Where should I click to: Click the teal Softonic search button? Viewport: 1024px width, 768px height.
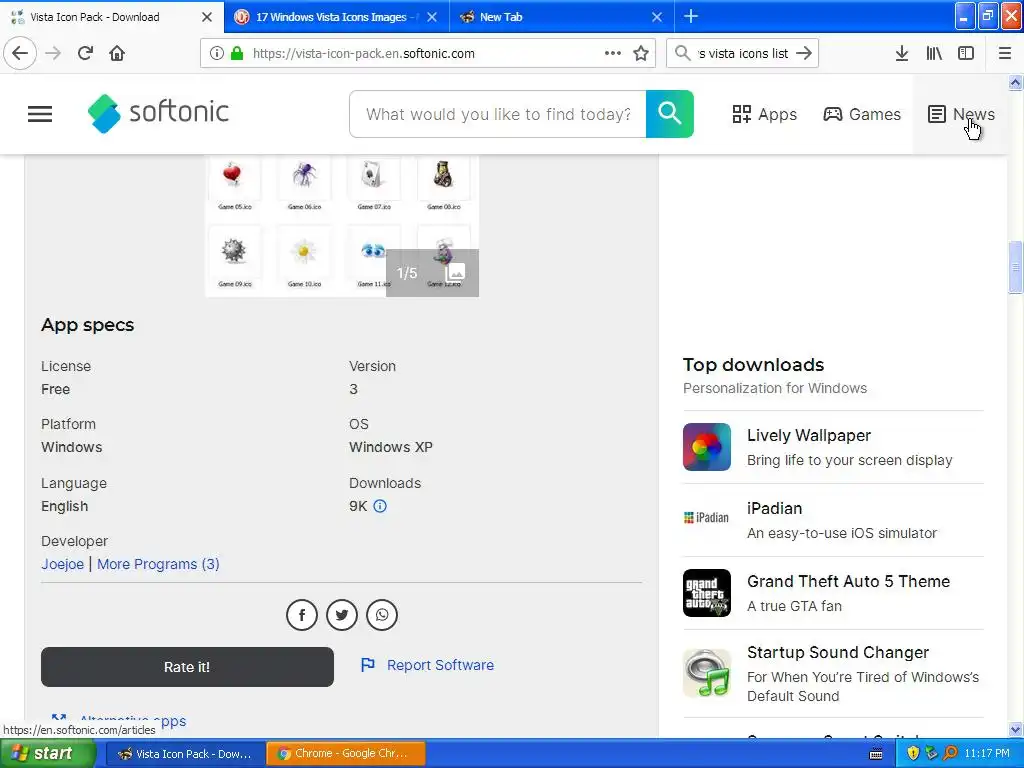click(669, 114)
